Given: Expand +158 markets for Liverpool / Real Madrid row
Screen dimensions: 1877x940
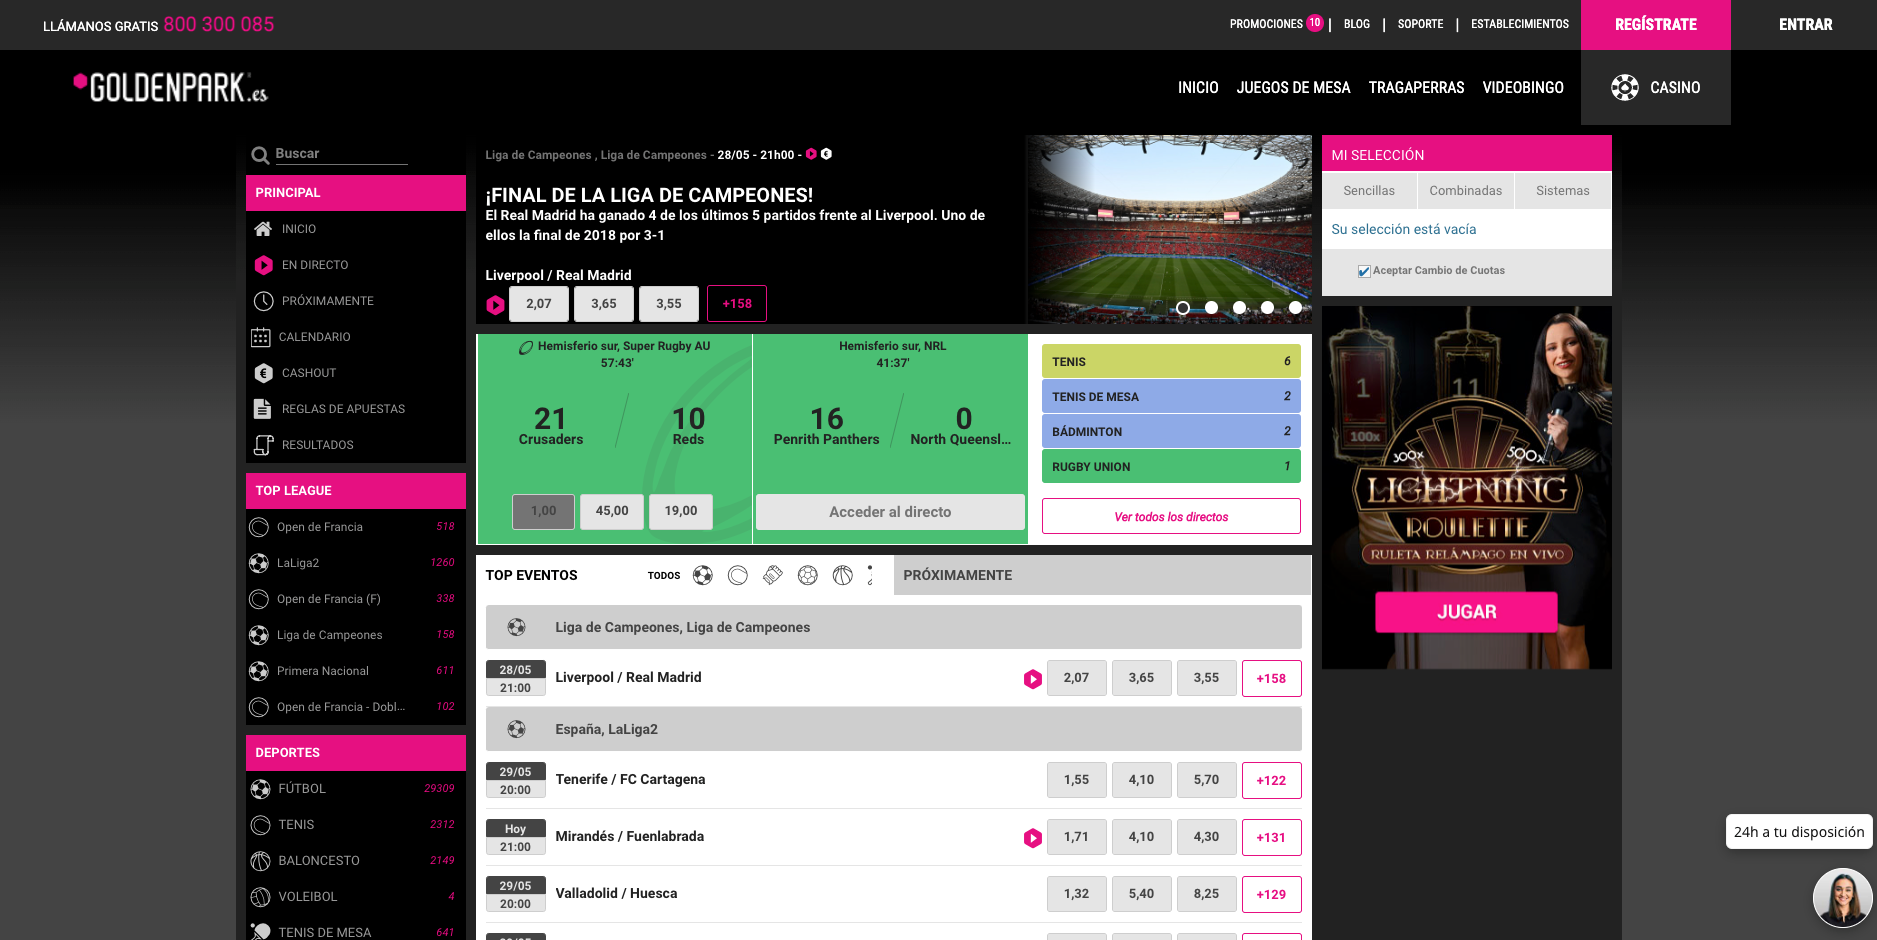Looking at the screenshot, I should coord(1271,678).
